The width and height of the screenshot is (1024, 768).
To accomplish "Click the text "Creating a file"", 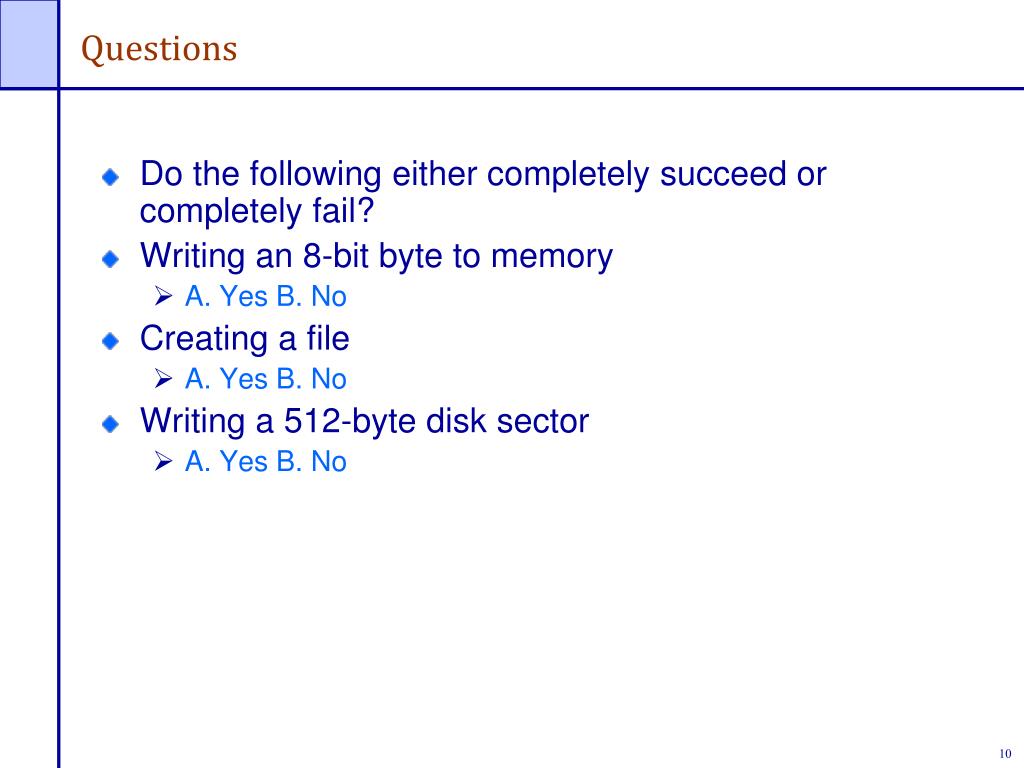I will [245, 338].
